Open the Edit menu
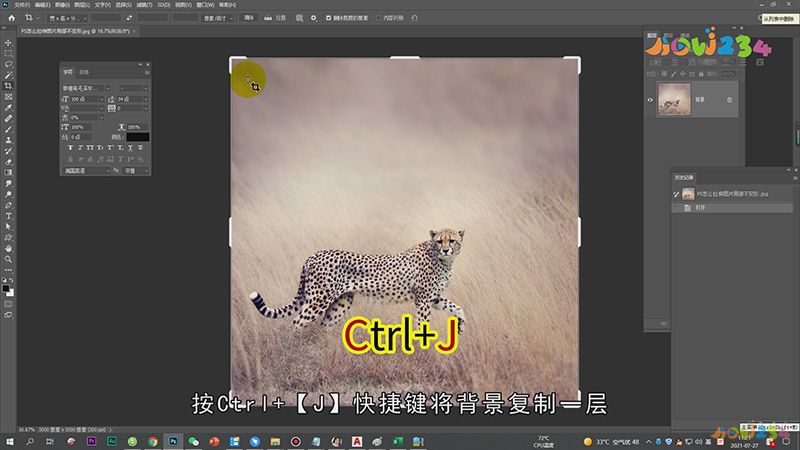The height and width of the screenshot is (450, 800). [x=42, y=5]
